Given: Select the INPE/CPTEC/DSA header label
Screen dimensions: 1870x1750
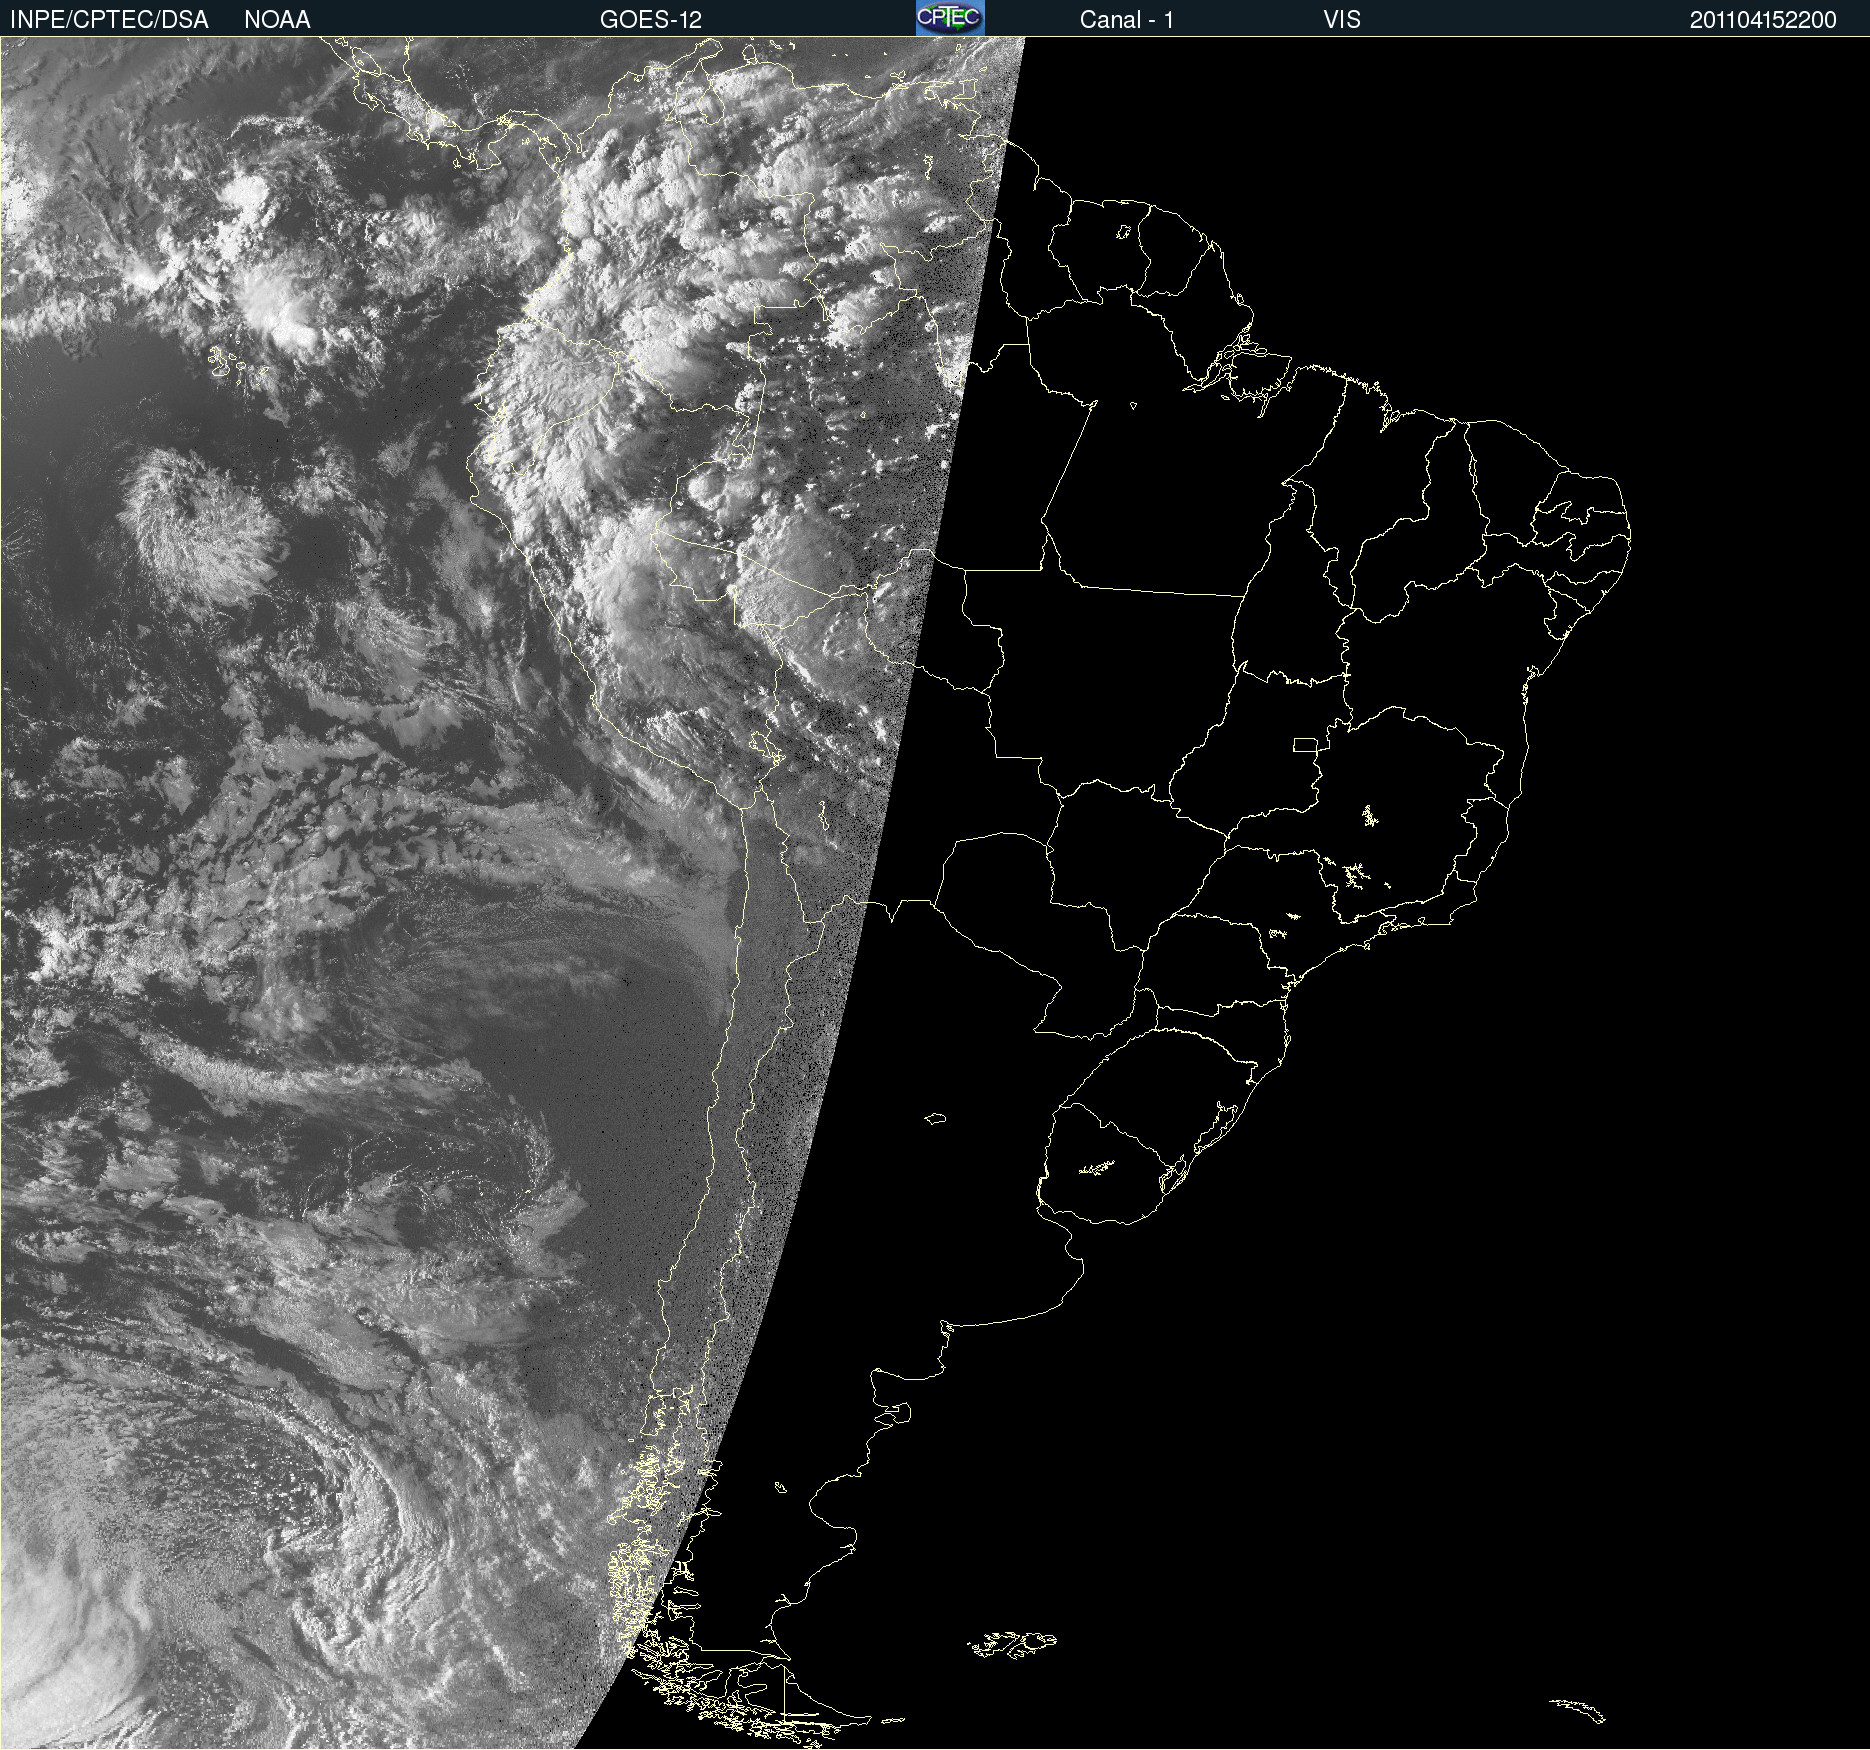Looking at the screenshot, I should [x=109, y=20].
